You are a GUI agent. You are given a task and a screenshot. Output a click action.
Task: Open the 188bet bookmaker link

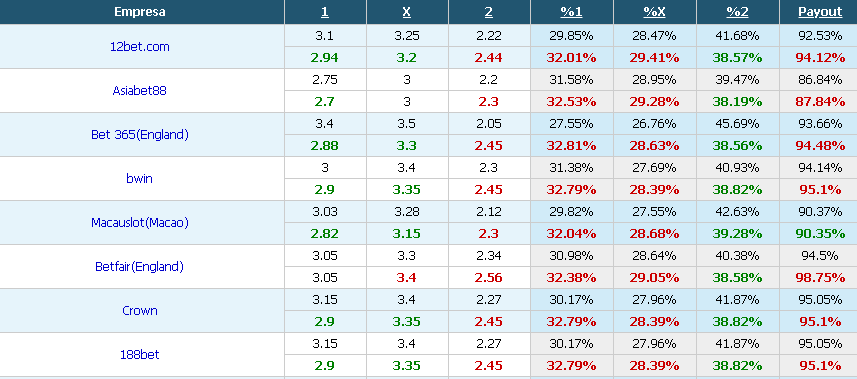(139, 354)
